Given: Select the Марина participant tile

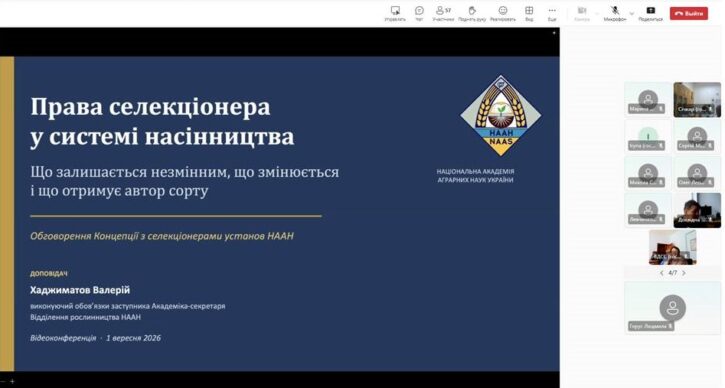Looking at the screenshot, I should [x=648, y=99].
